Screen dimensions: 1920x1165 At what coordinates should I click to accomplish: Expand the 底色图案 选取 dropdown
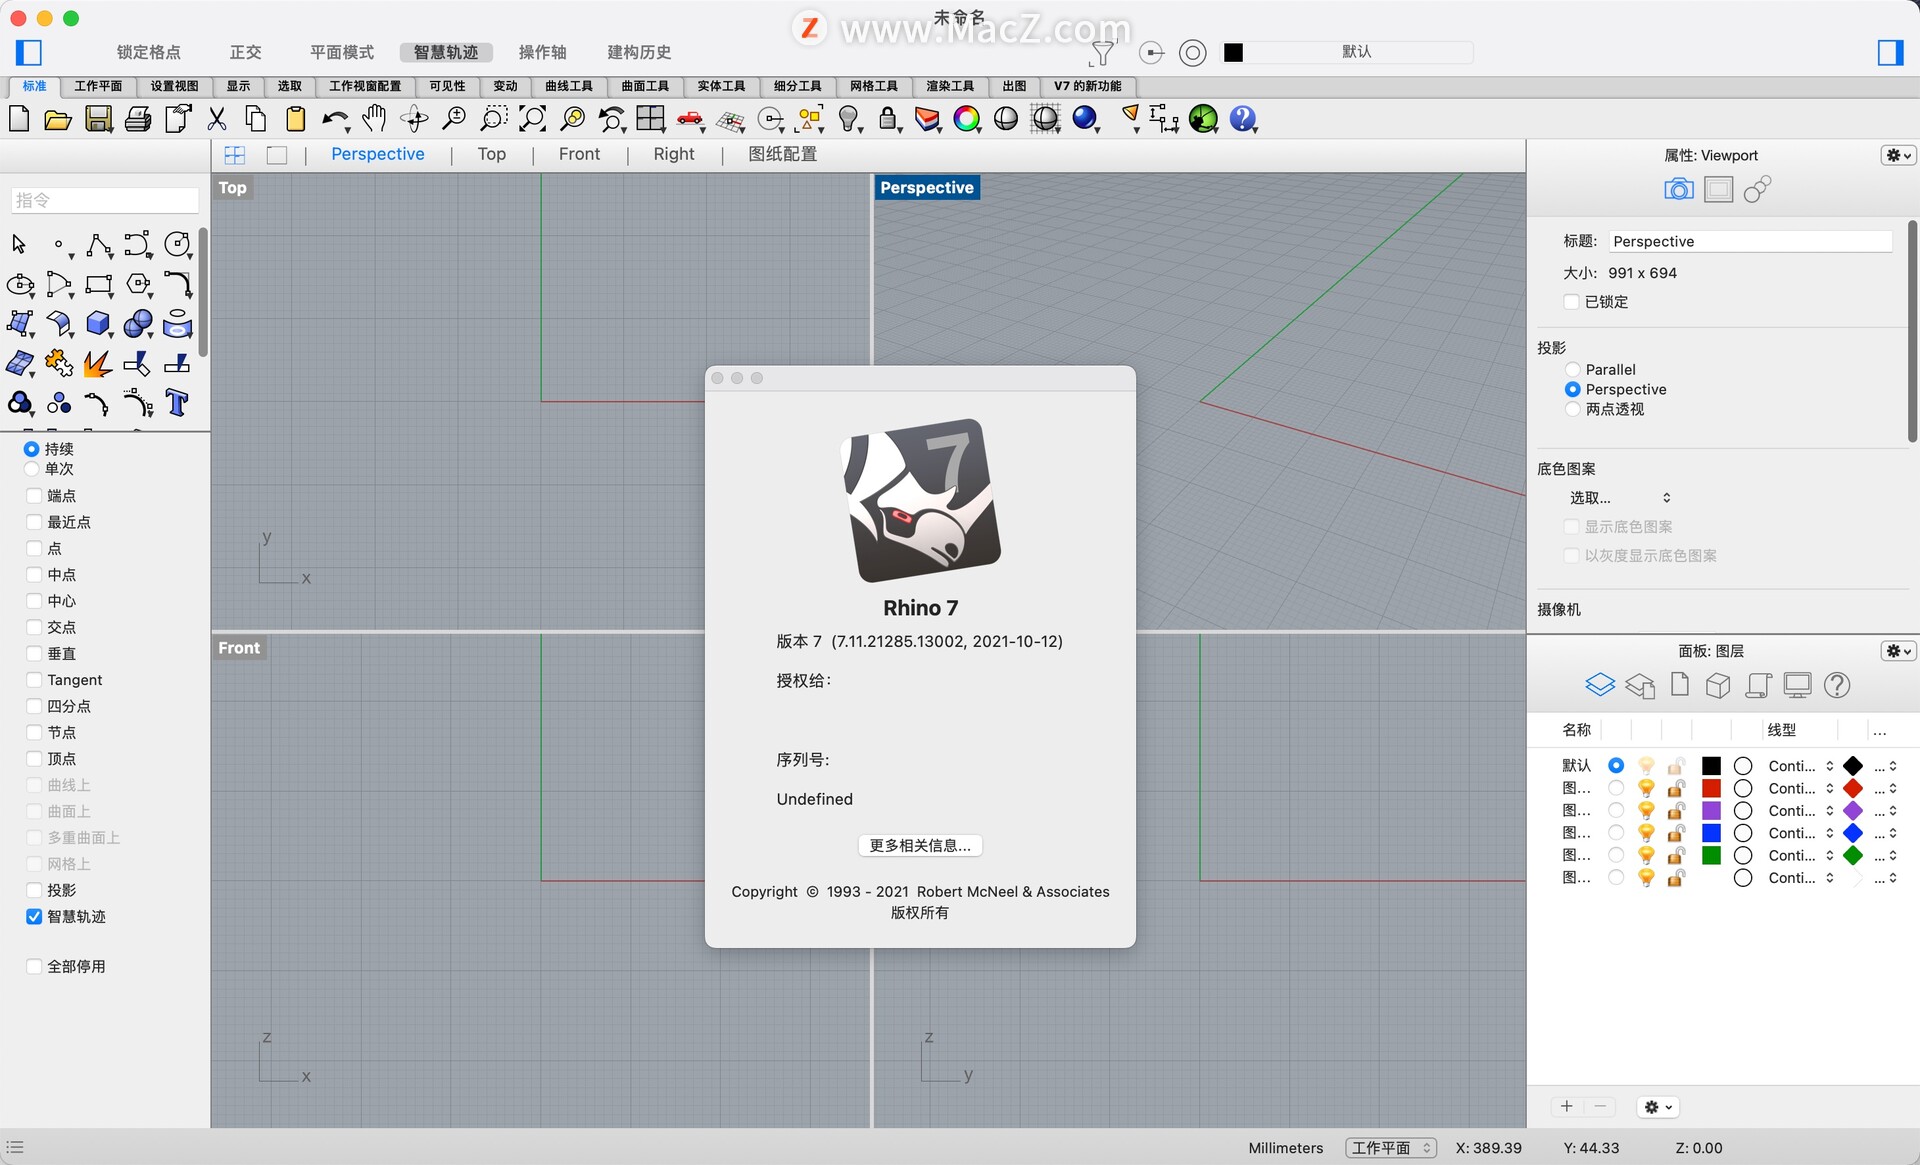pyautogui.click(x=1624, y=497)
